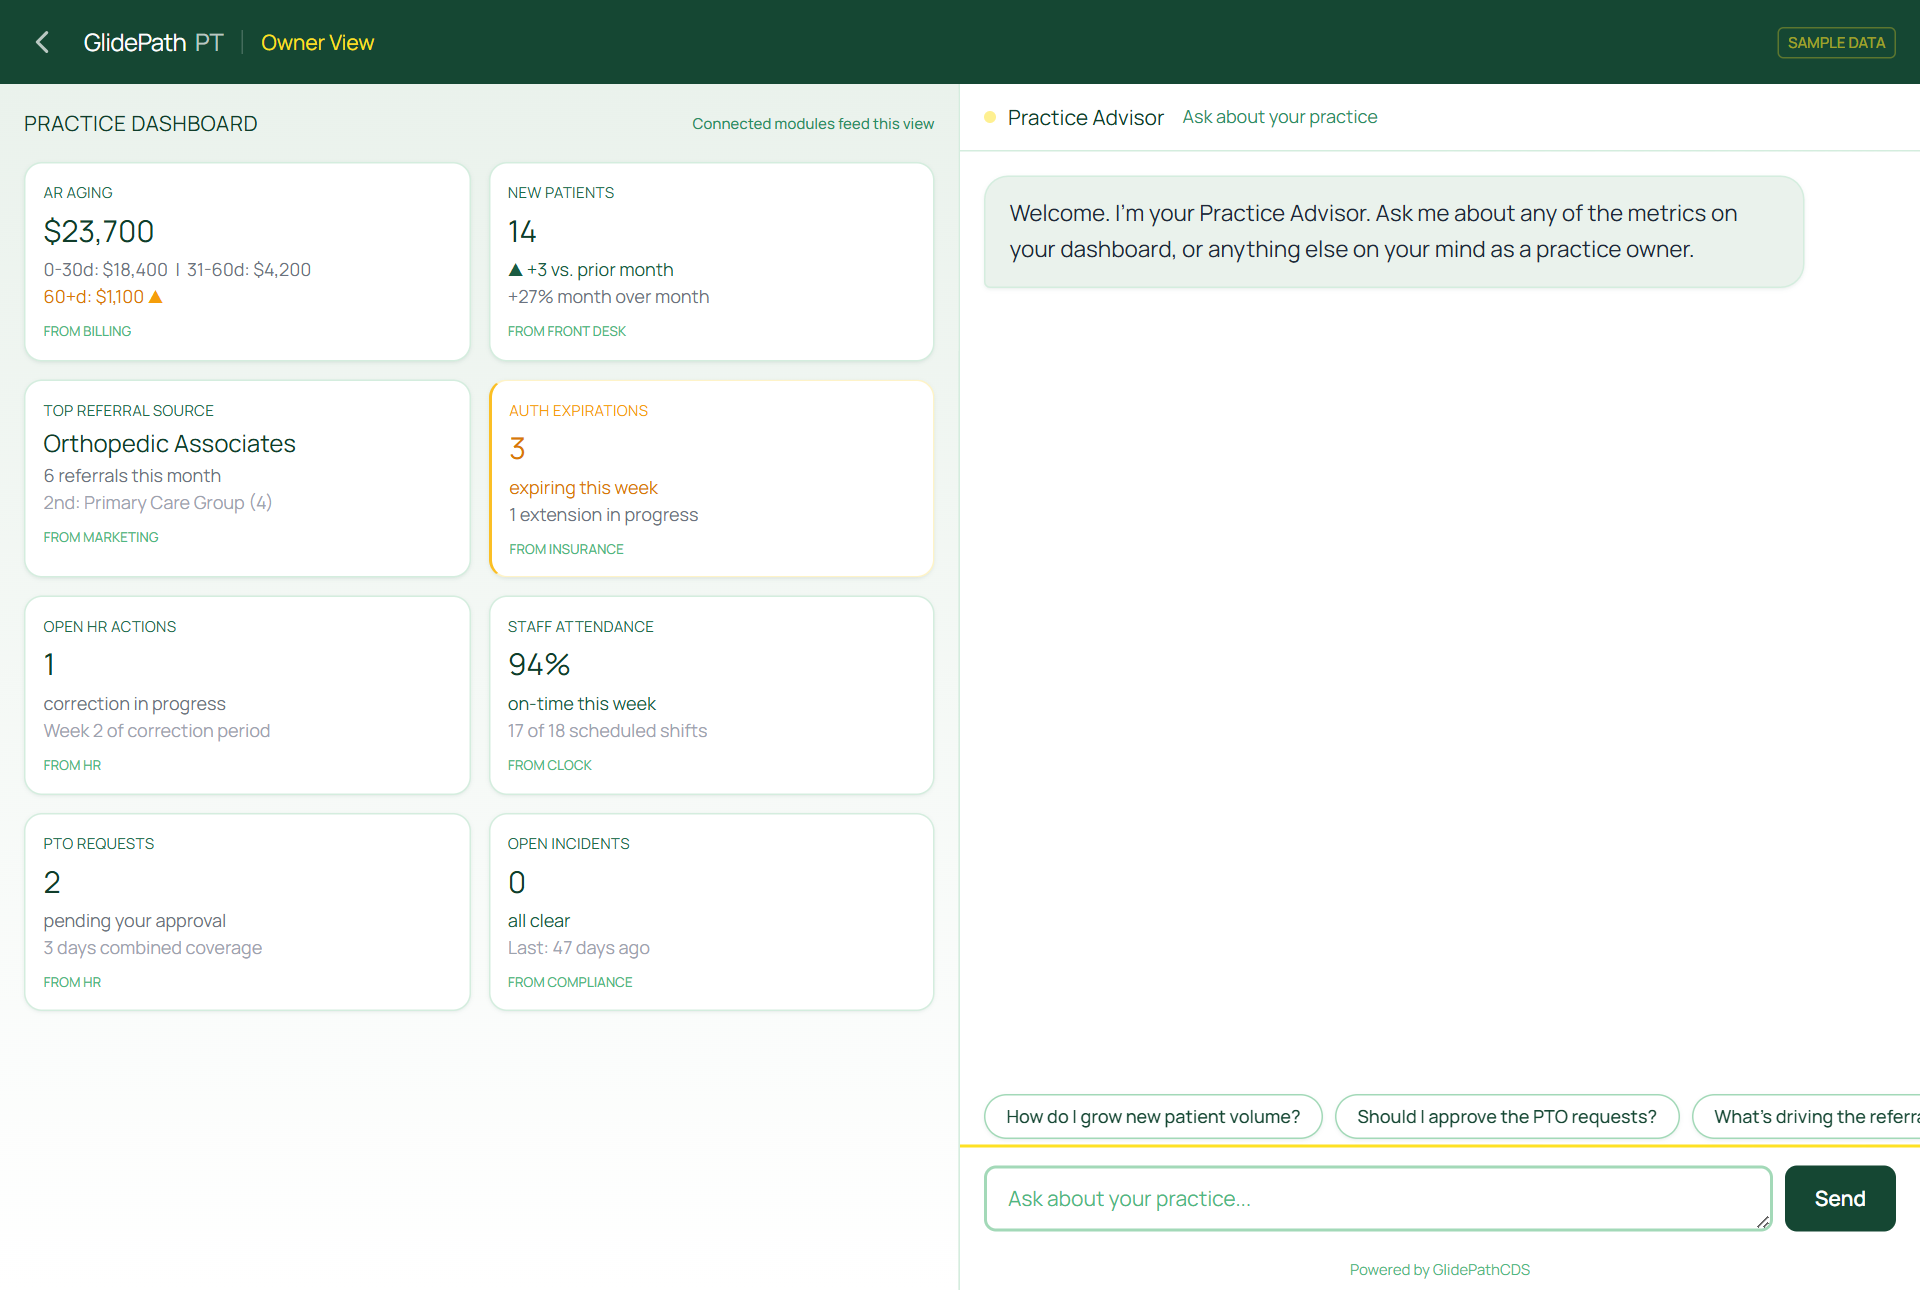Click Connected modules feed this view
This screenshot has height=1290, width=1920.
(x=813, y=124)
